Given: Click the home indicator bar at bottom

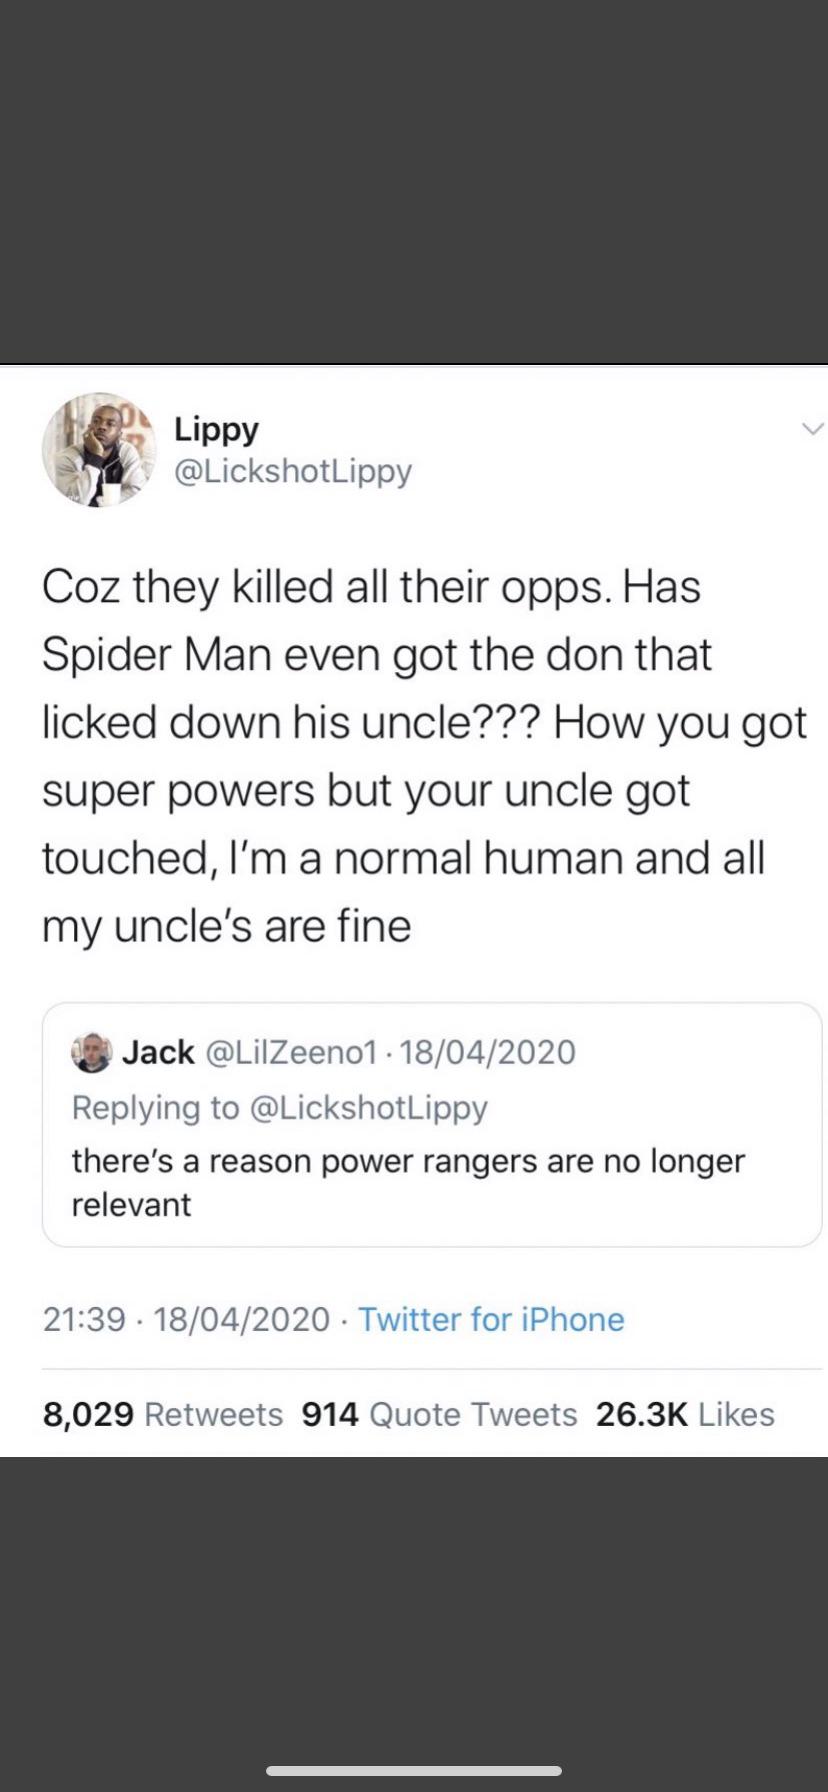Looking at the screenshot, I should 414,1769.
